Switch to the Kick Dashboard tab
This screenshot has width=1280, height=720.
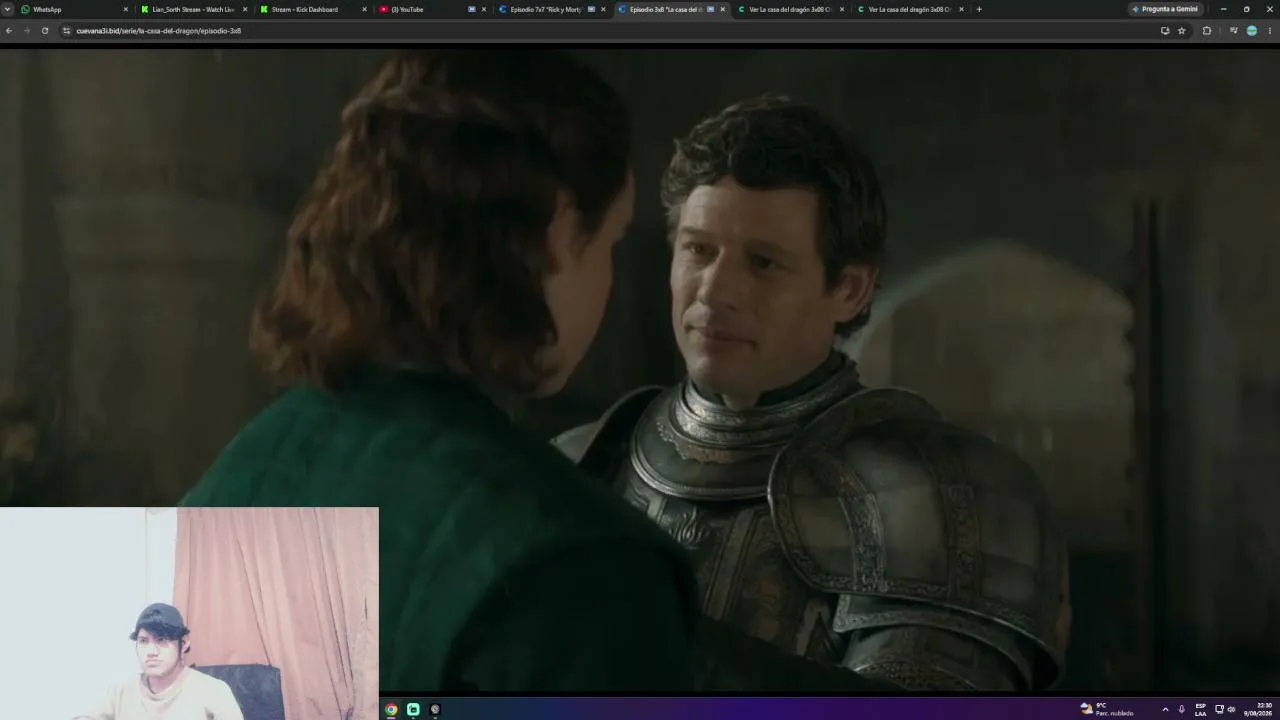click(x=312, y=9)
